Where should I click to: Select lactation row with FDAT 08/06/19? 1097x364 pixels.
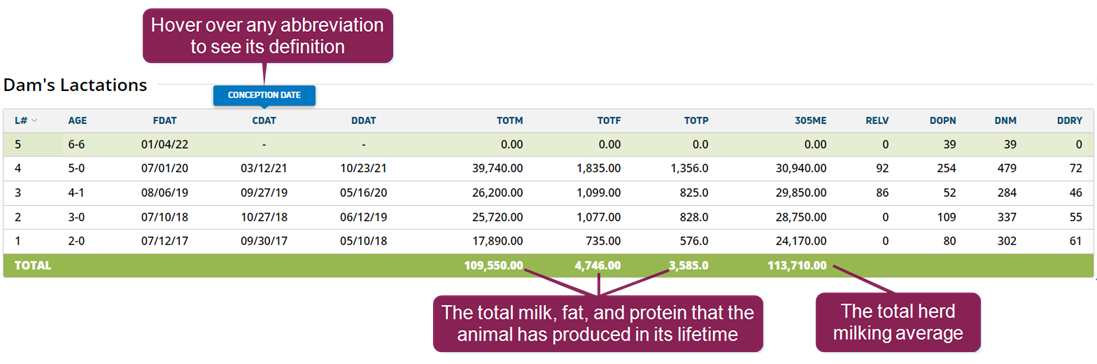[548, 192]
